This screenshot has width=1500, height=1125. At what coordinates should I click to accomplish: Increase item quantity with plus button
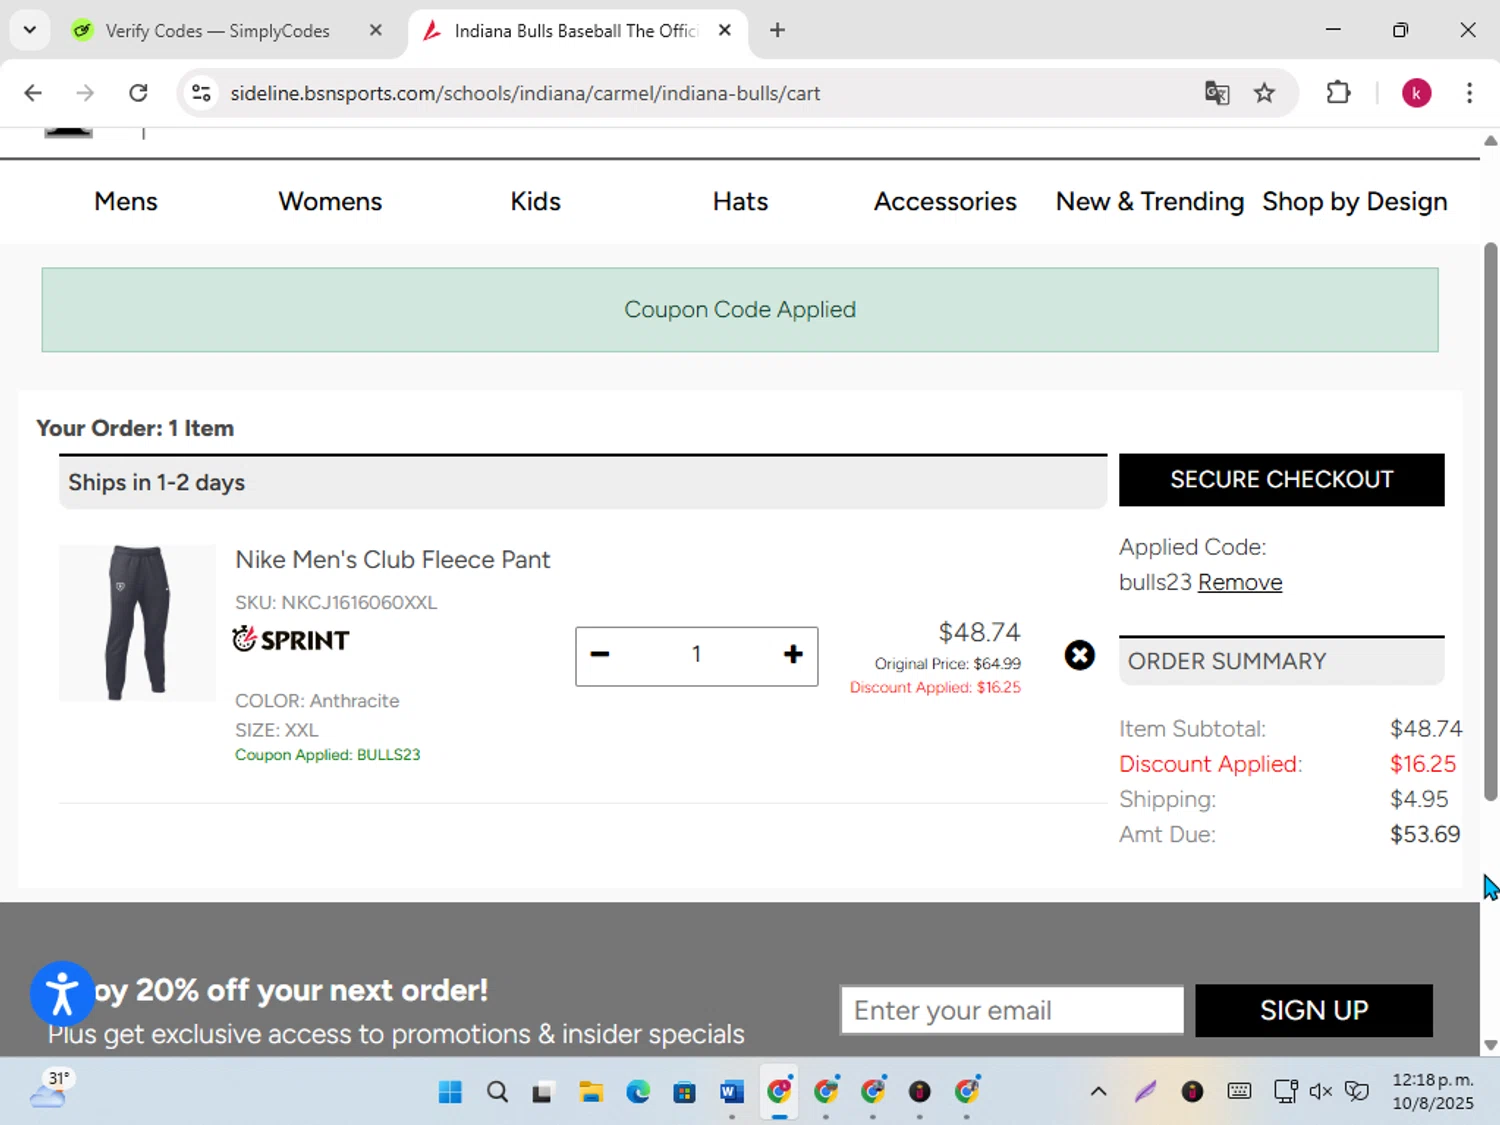point(793,655)
